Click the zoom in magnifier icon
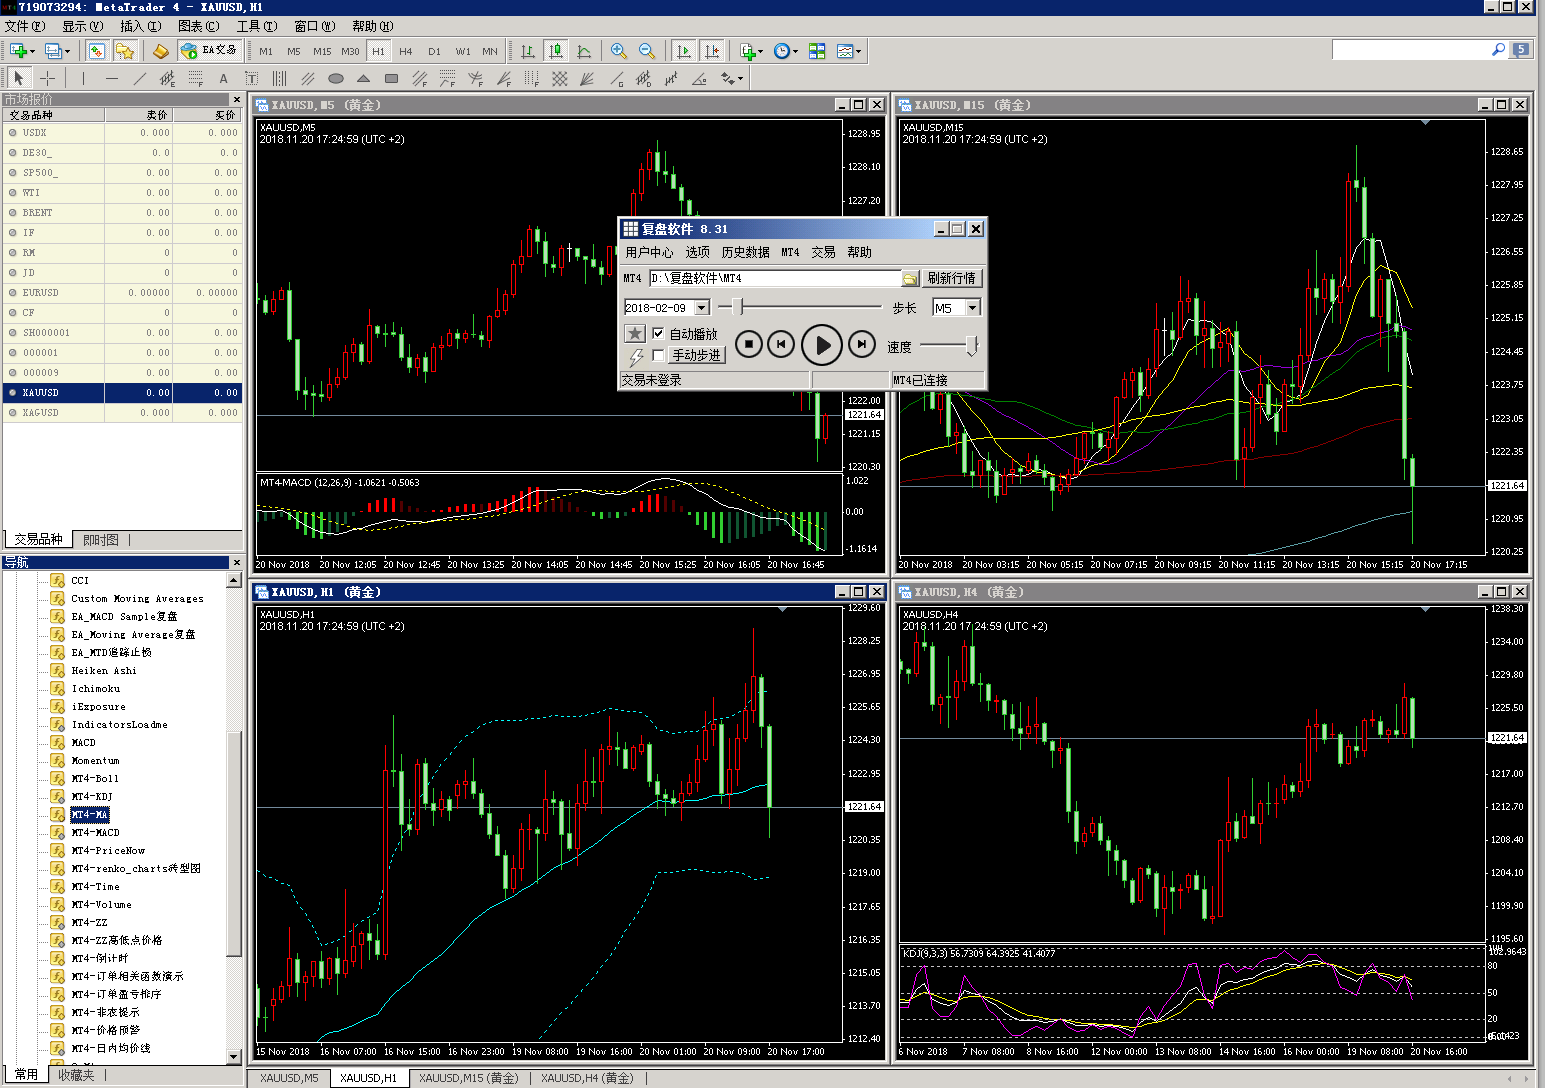 click(619, 51)
